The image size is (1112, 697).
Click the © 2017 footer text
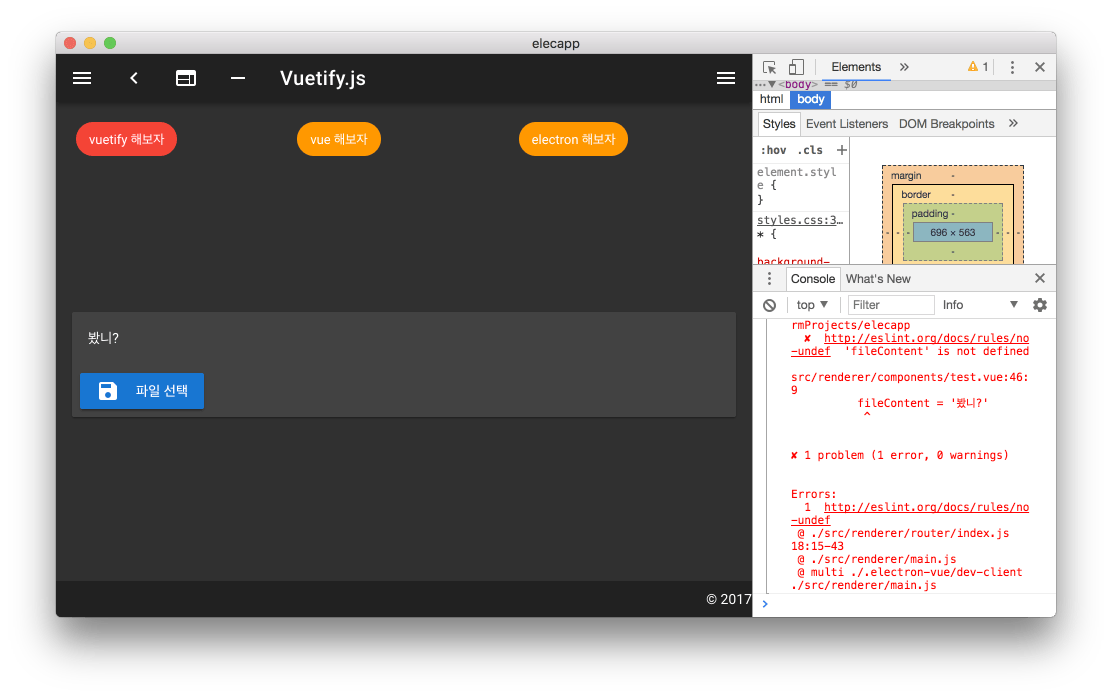point(728,599)
